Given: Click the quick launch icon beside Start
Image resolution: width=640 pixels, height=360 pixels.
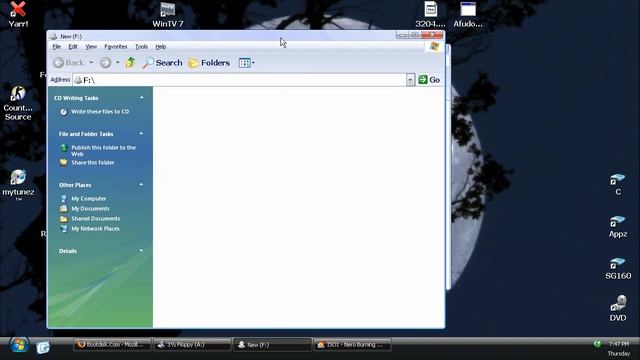Looking at the screenshot, I should tap(43, 347).
